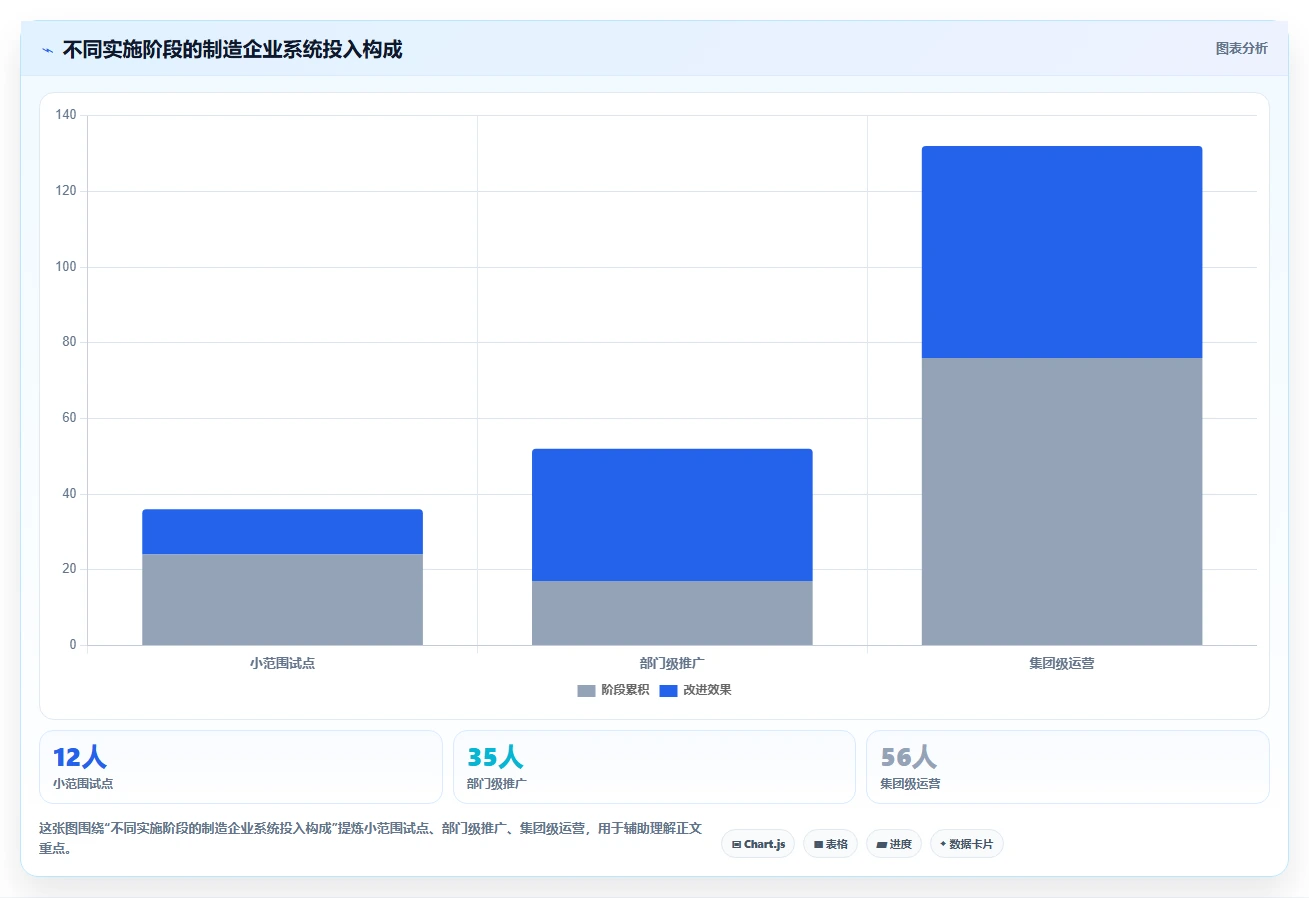Toggle the 阶段累积 legend item

click(613, 690)
